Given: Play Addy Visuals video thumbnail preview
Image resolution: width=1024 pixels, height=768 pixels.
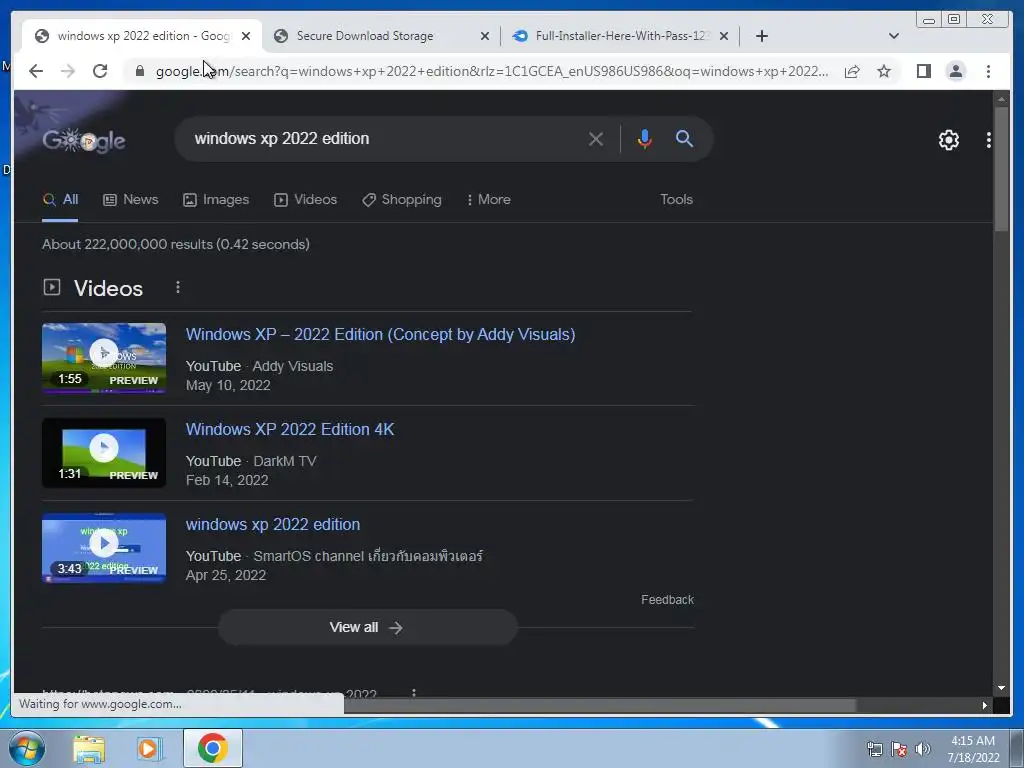Looking at the screenshot, I should [104, 358].
